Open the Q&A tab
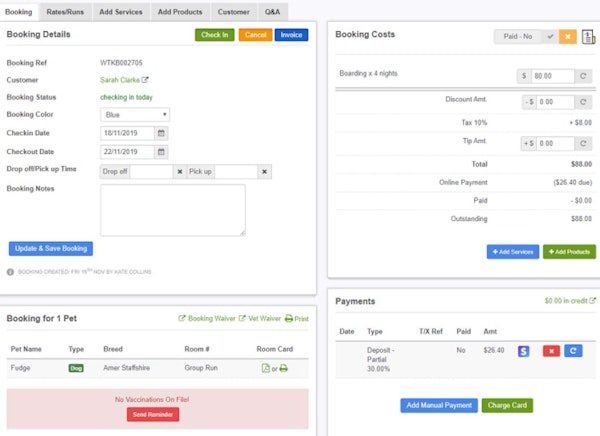Viewport: 600px width, 436px height. pyautogui.click(x=272, y=12)
